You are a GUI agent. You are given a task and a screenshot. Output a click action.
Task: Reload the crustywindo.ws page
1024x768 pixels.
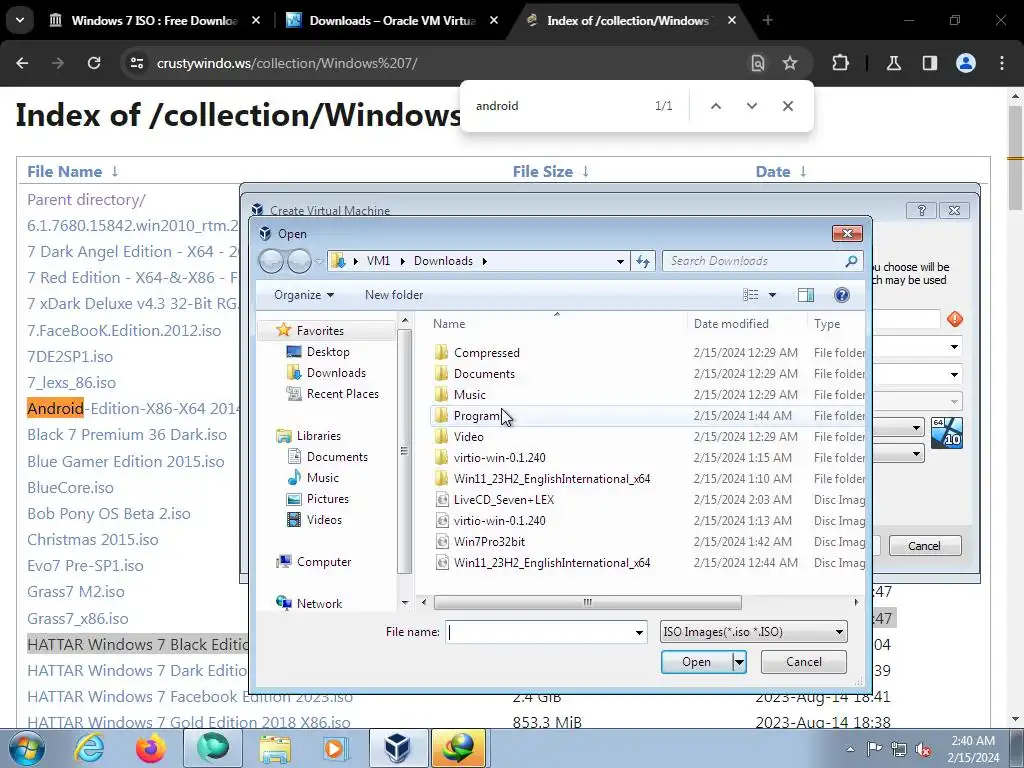(x=94, y=63)
